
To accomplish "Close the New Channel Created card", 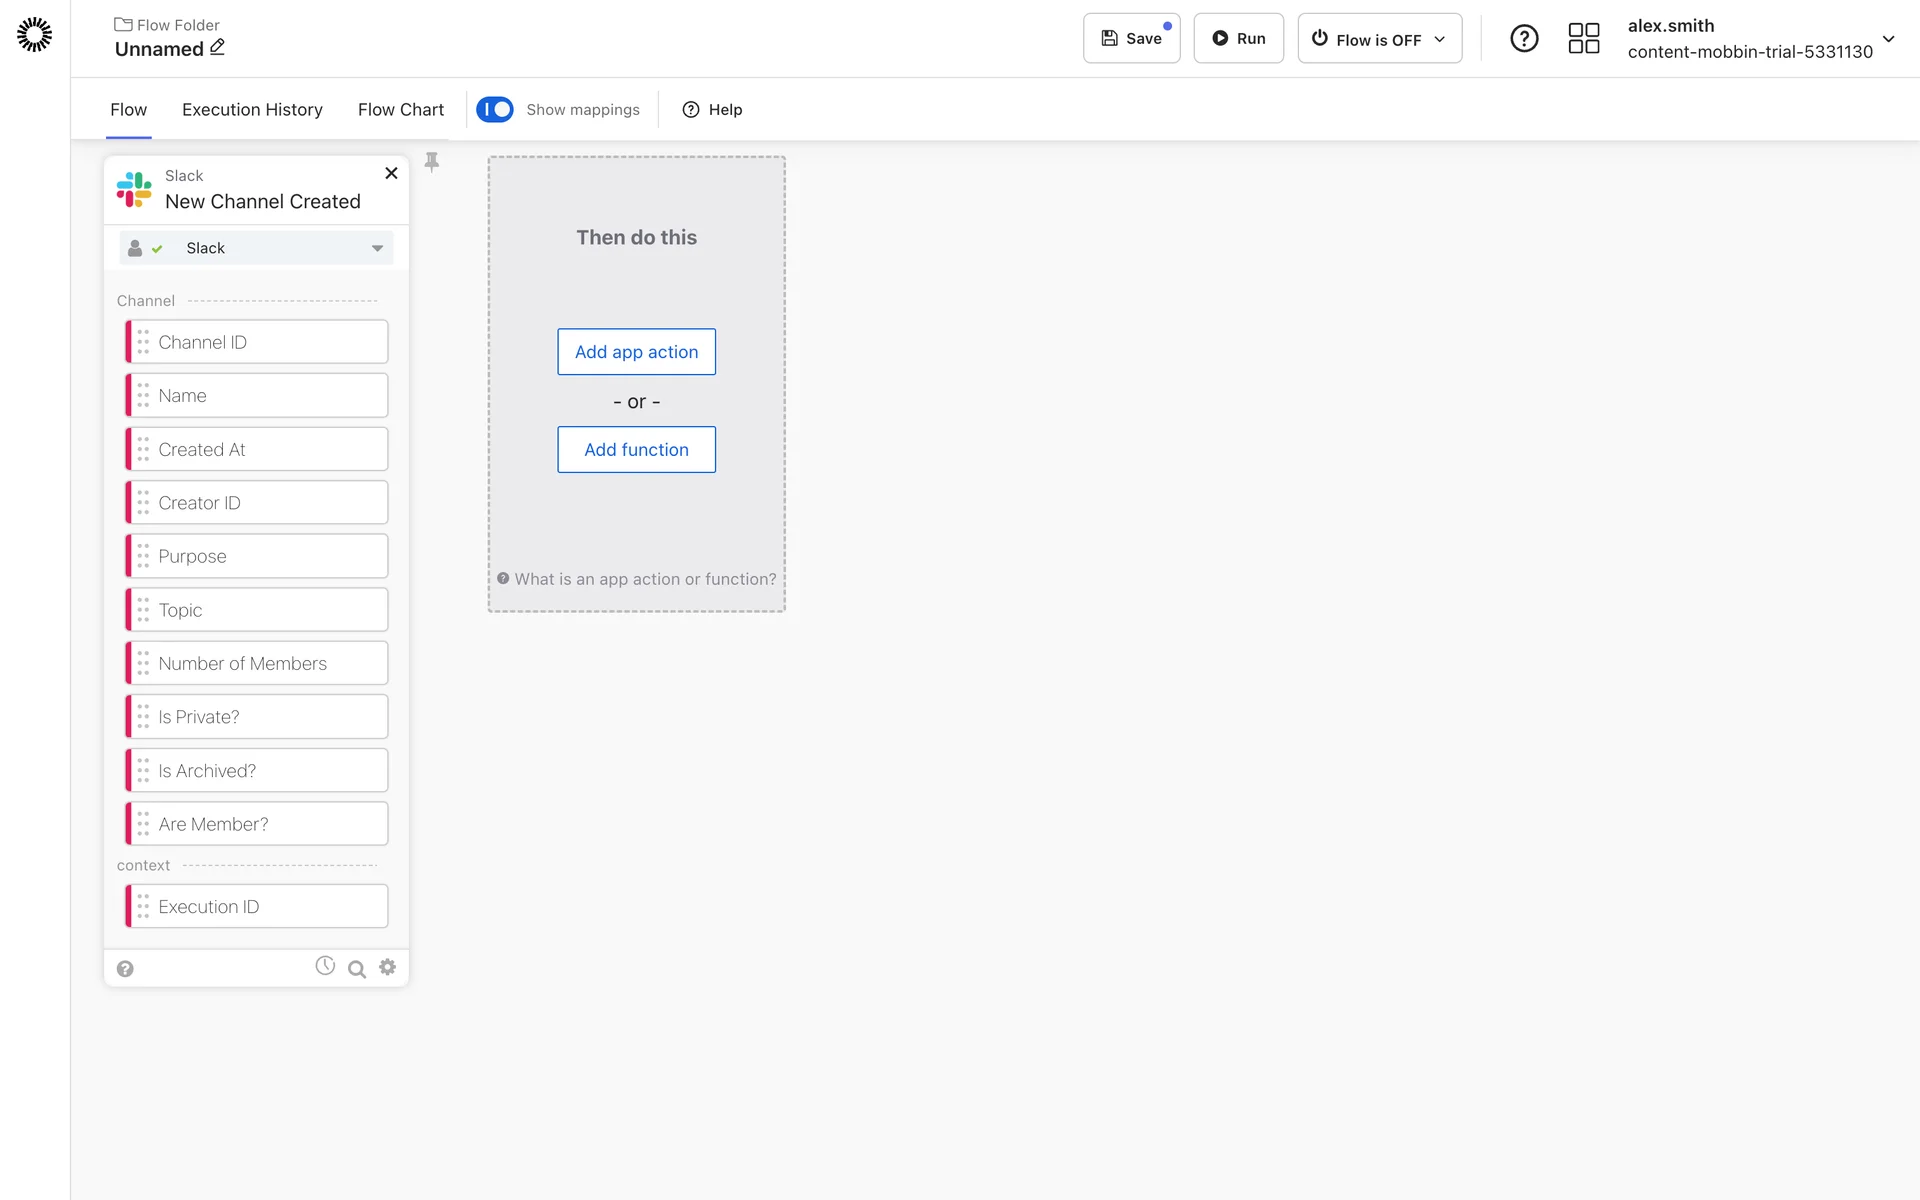I will (391, 173).
